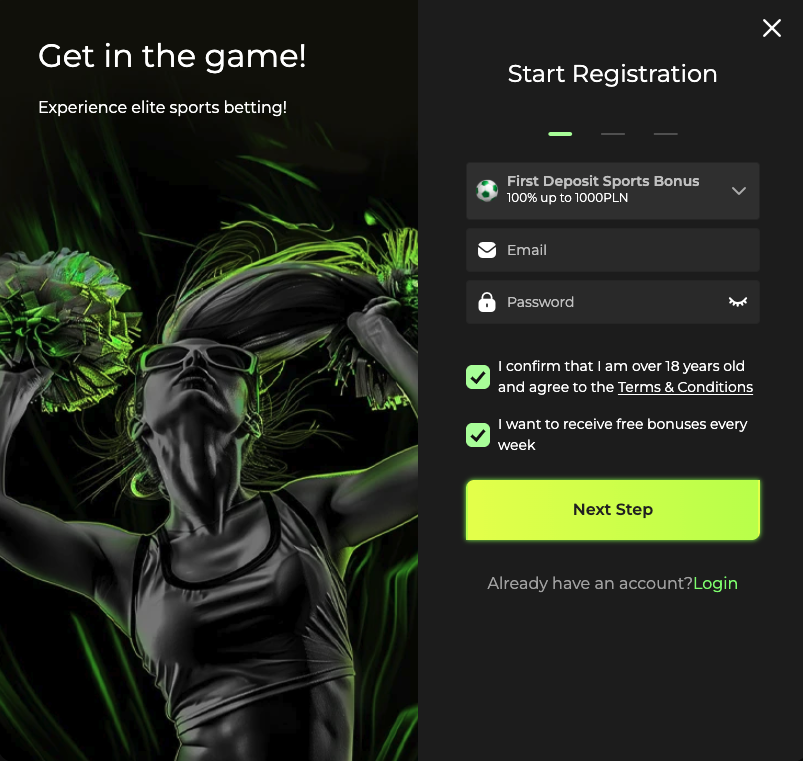The height and width of the screenshot is (761, 803).
Task: Click the envelope icon in the Email field
Action: [x=487, y=250]
